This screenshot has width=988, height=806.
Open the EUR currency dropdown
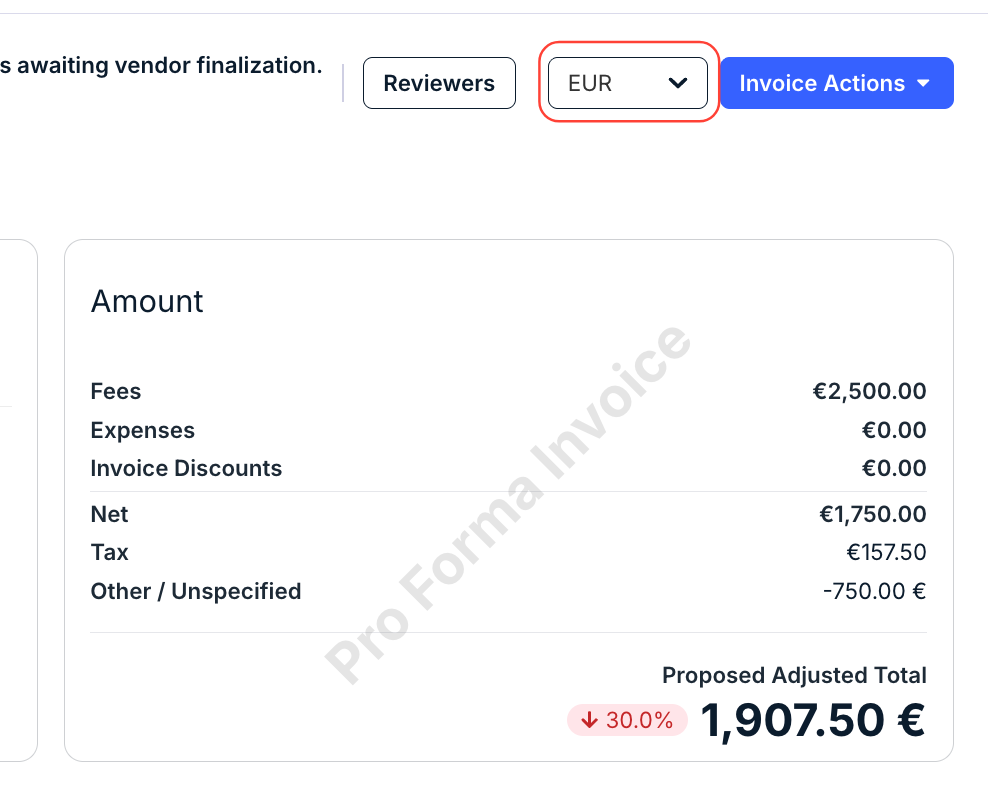[x=628, y=83]
